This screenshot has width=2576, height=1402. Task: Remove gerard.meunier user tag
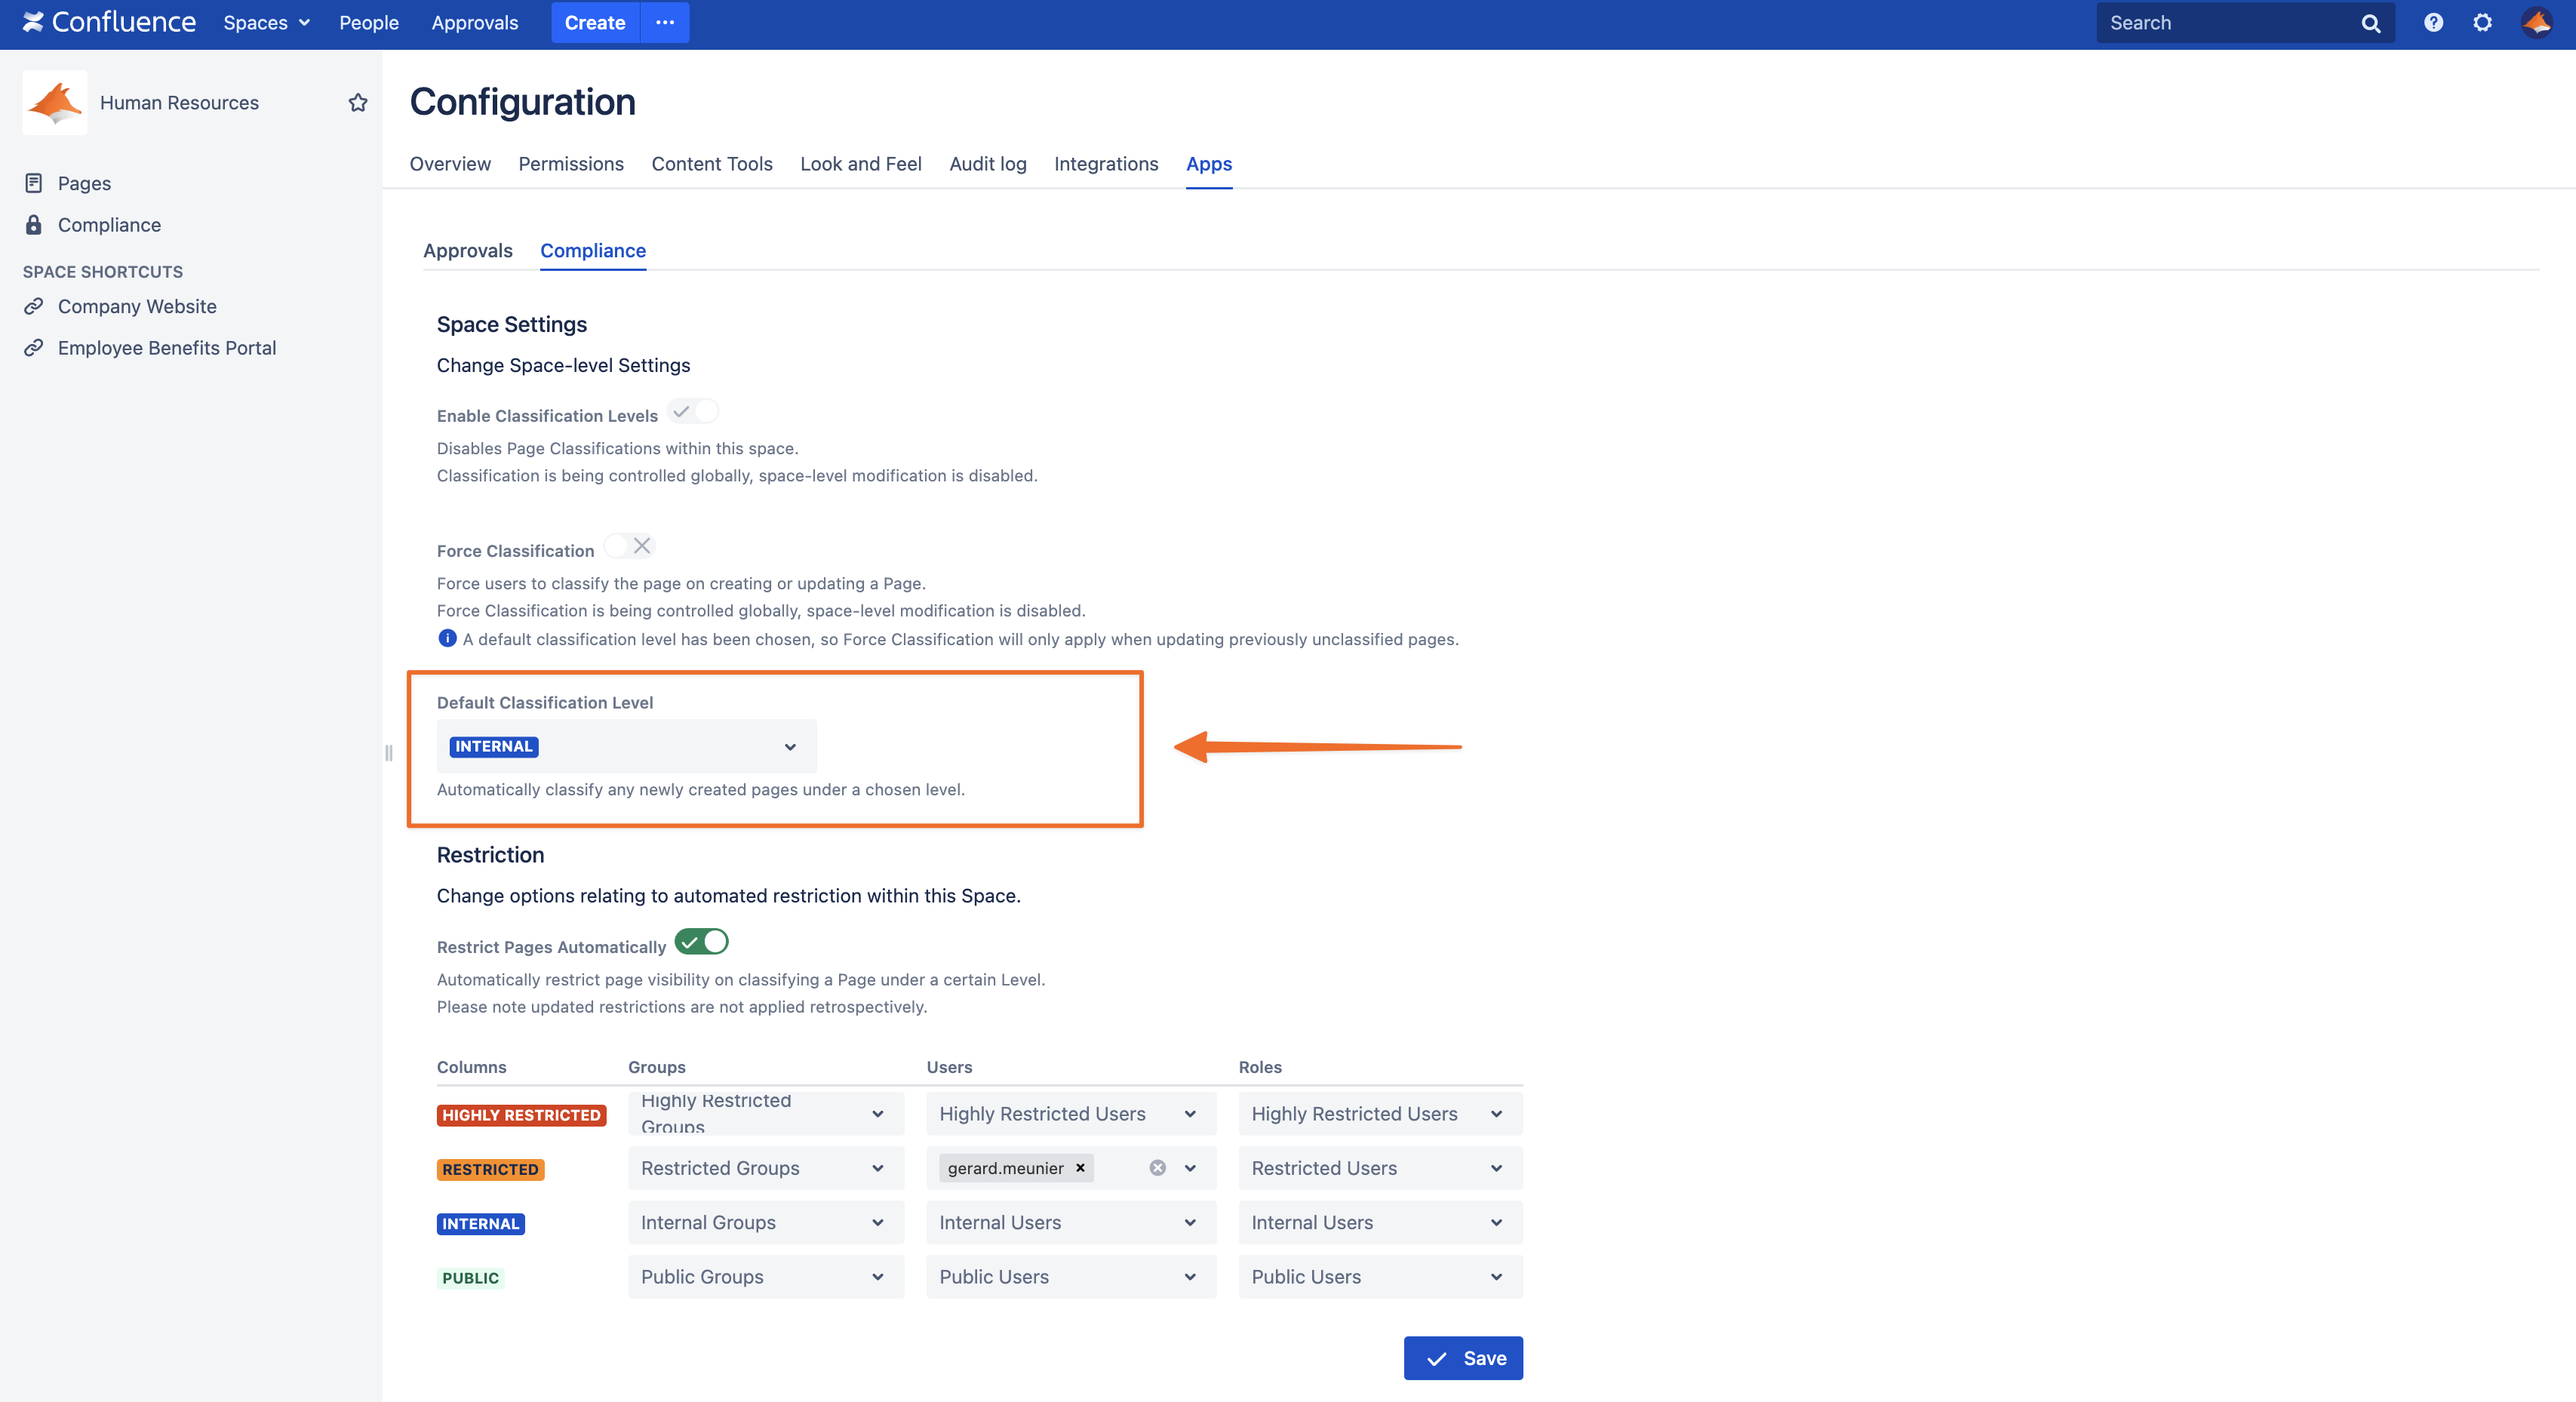click(1080, 1168)
